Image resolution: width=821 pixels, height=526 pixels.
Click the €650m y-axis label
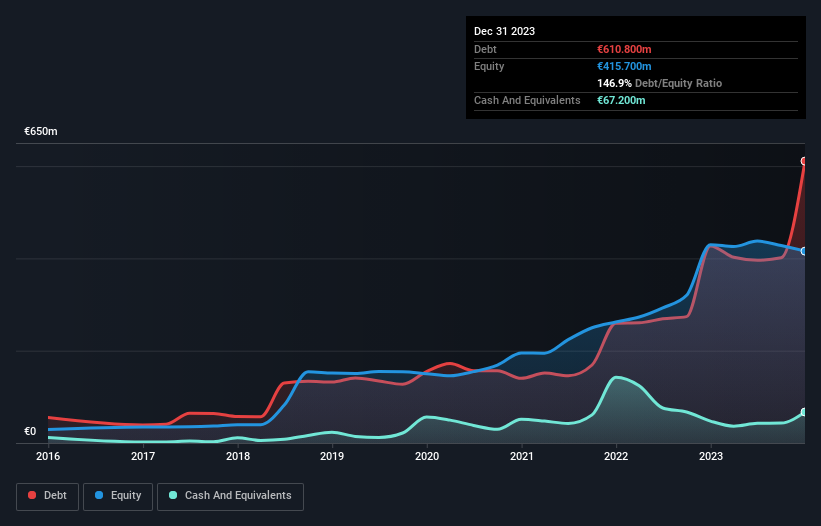click(x=41, y=131)
